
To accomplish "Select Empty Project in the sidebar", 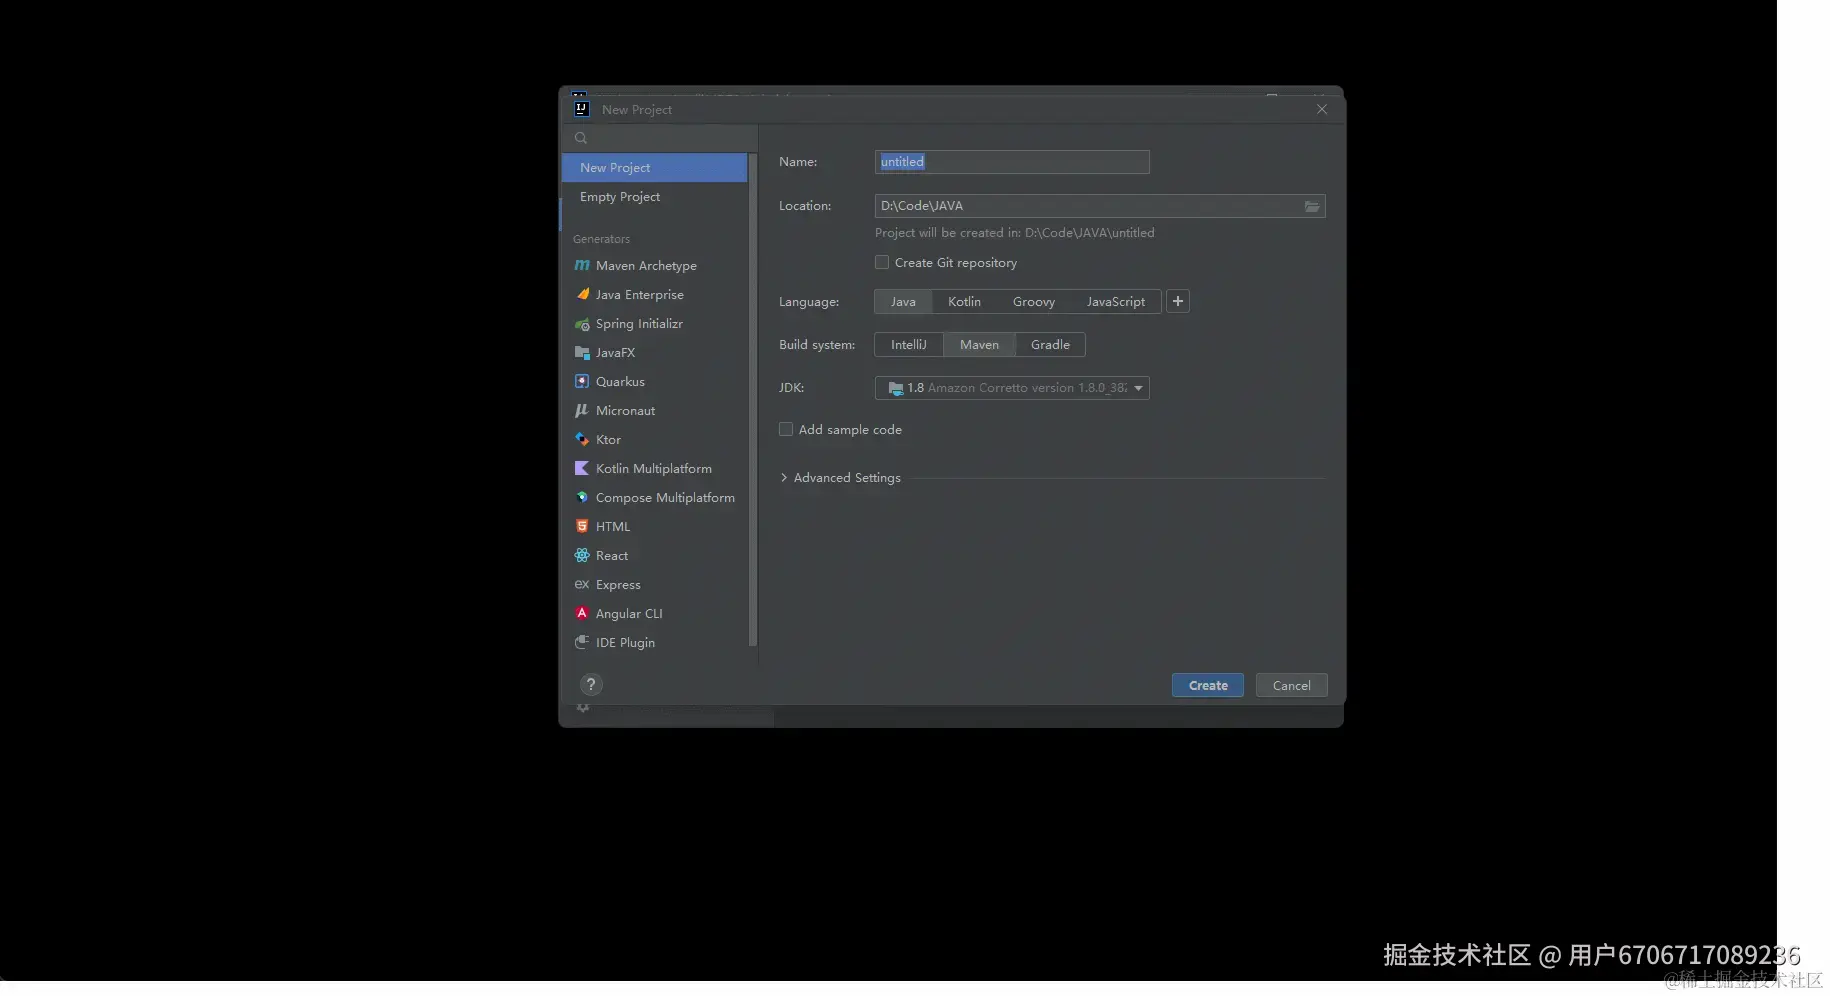I will (x=654, y=197).
